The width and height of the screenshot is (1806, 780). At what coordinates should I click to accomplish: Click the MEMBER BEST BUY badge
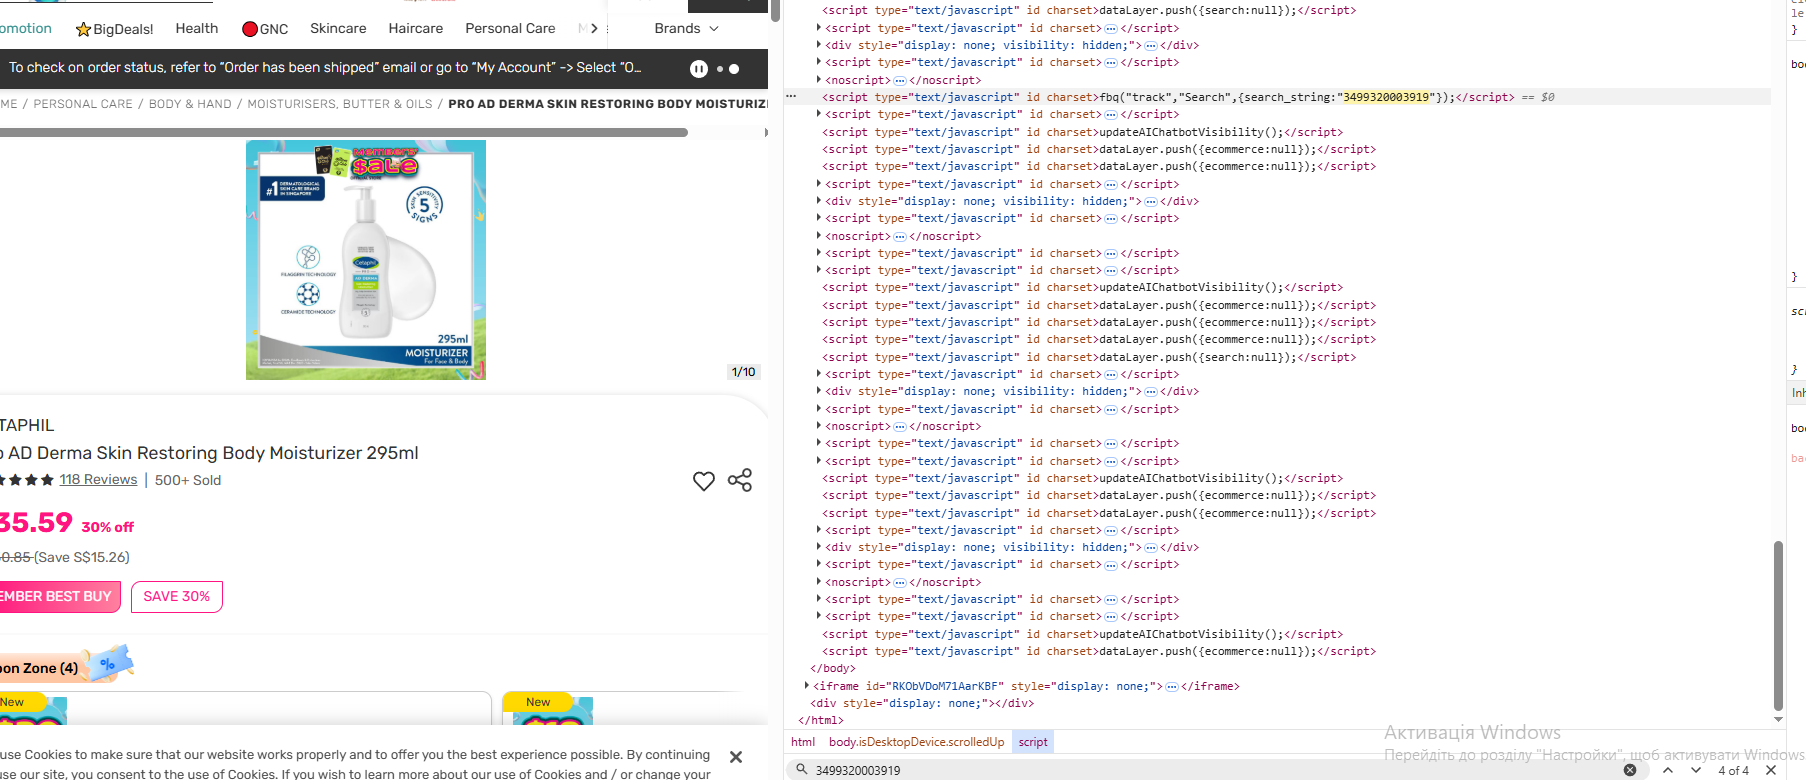59,596
